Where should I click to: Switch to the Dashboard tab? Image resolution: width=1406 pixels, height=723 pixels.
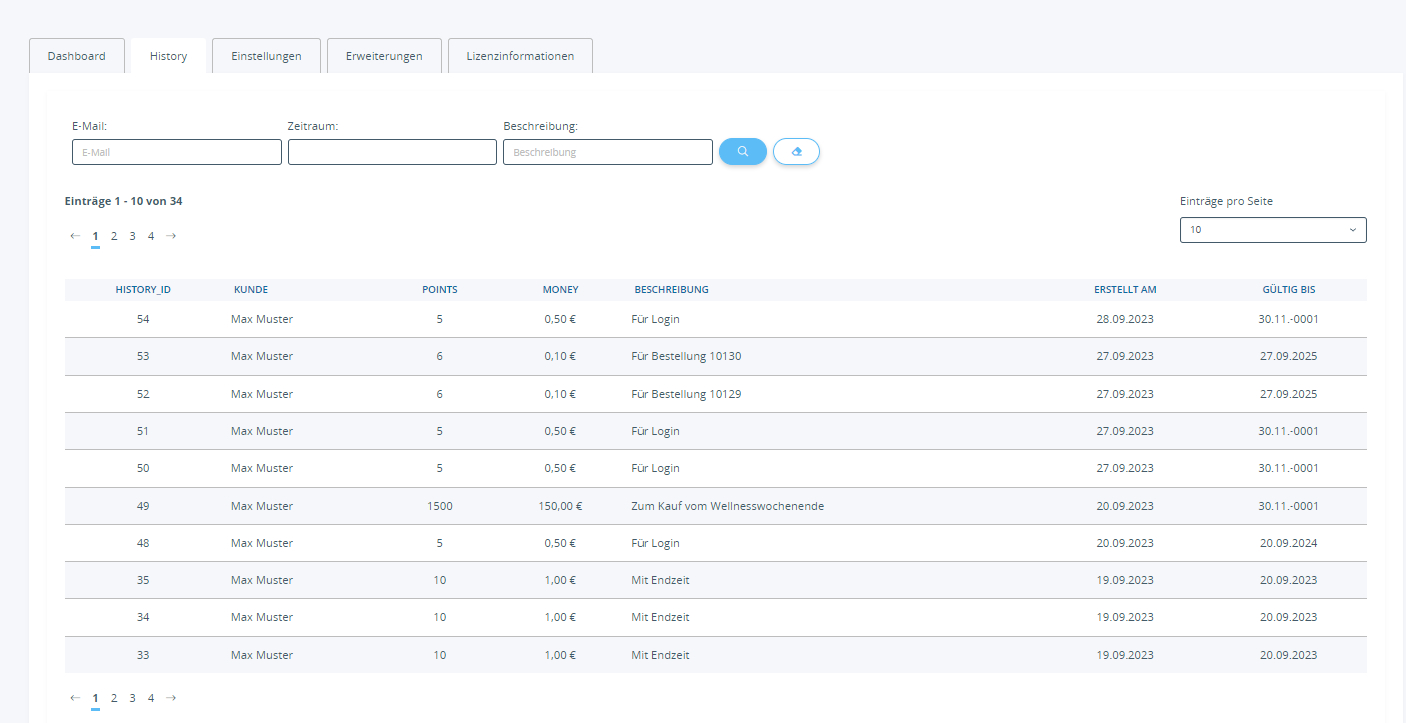tap(76, 56)
